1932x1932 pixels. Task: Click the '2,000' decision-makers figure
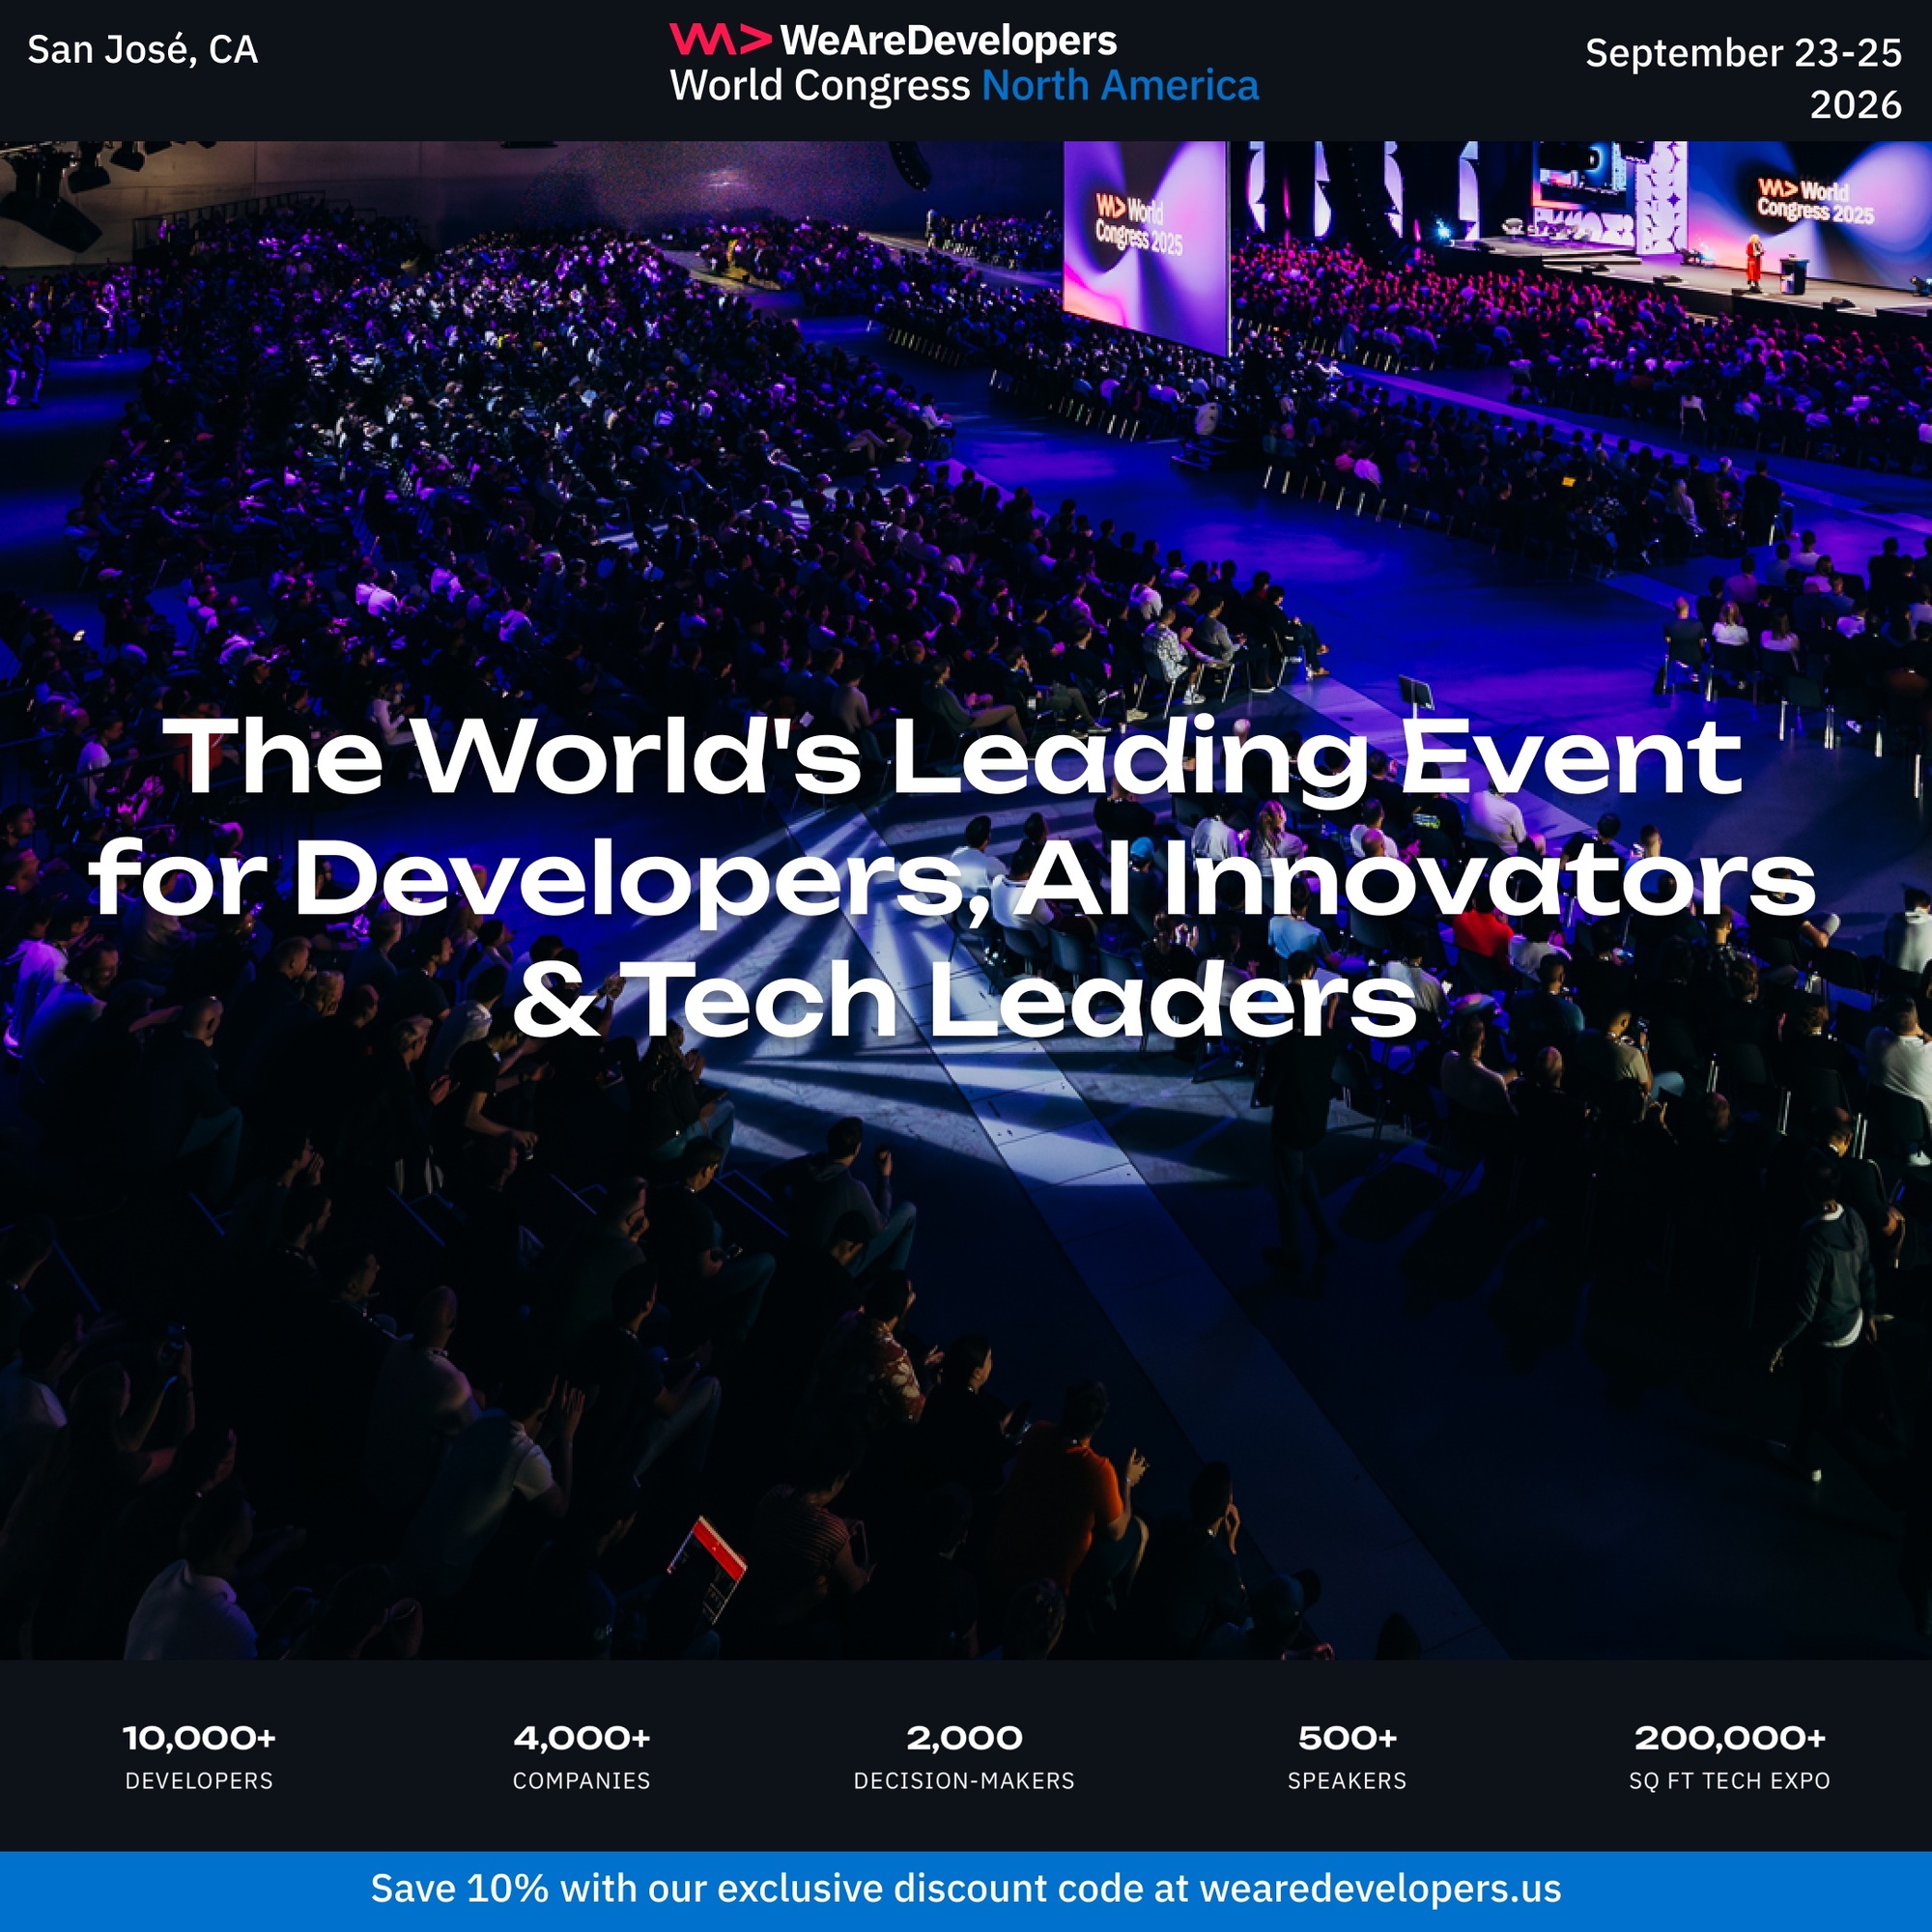(965, 1738)
